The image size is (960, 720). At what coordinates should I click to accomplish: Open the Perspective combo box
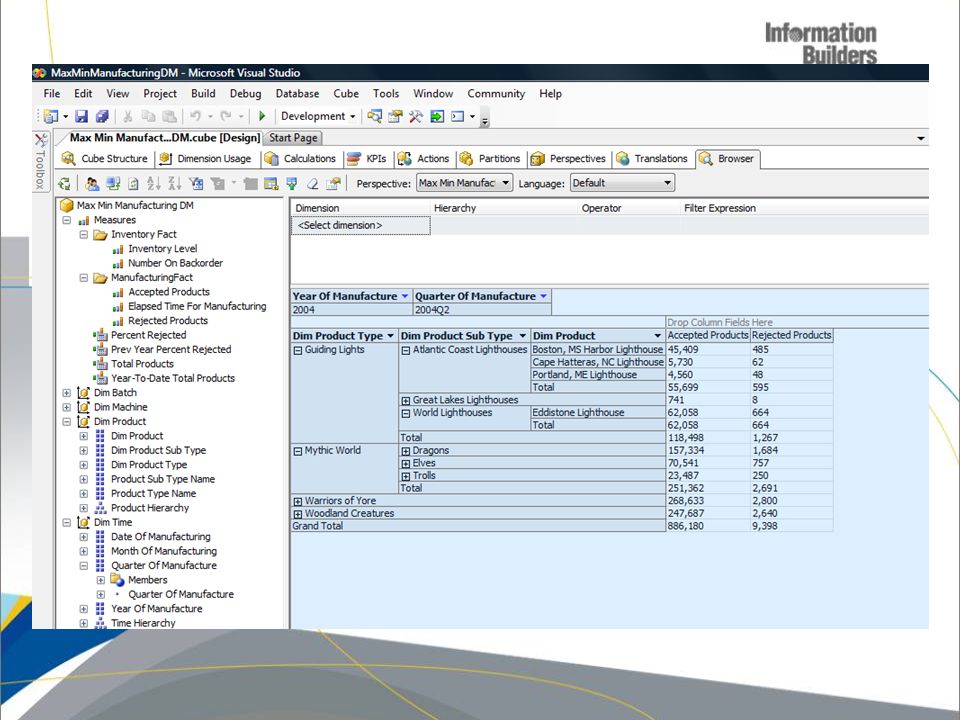pyautogui.click(x=464, y=183)
